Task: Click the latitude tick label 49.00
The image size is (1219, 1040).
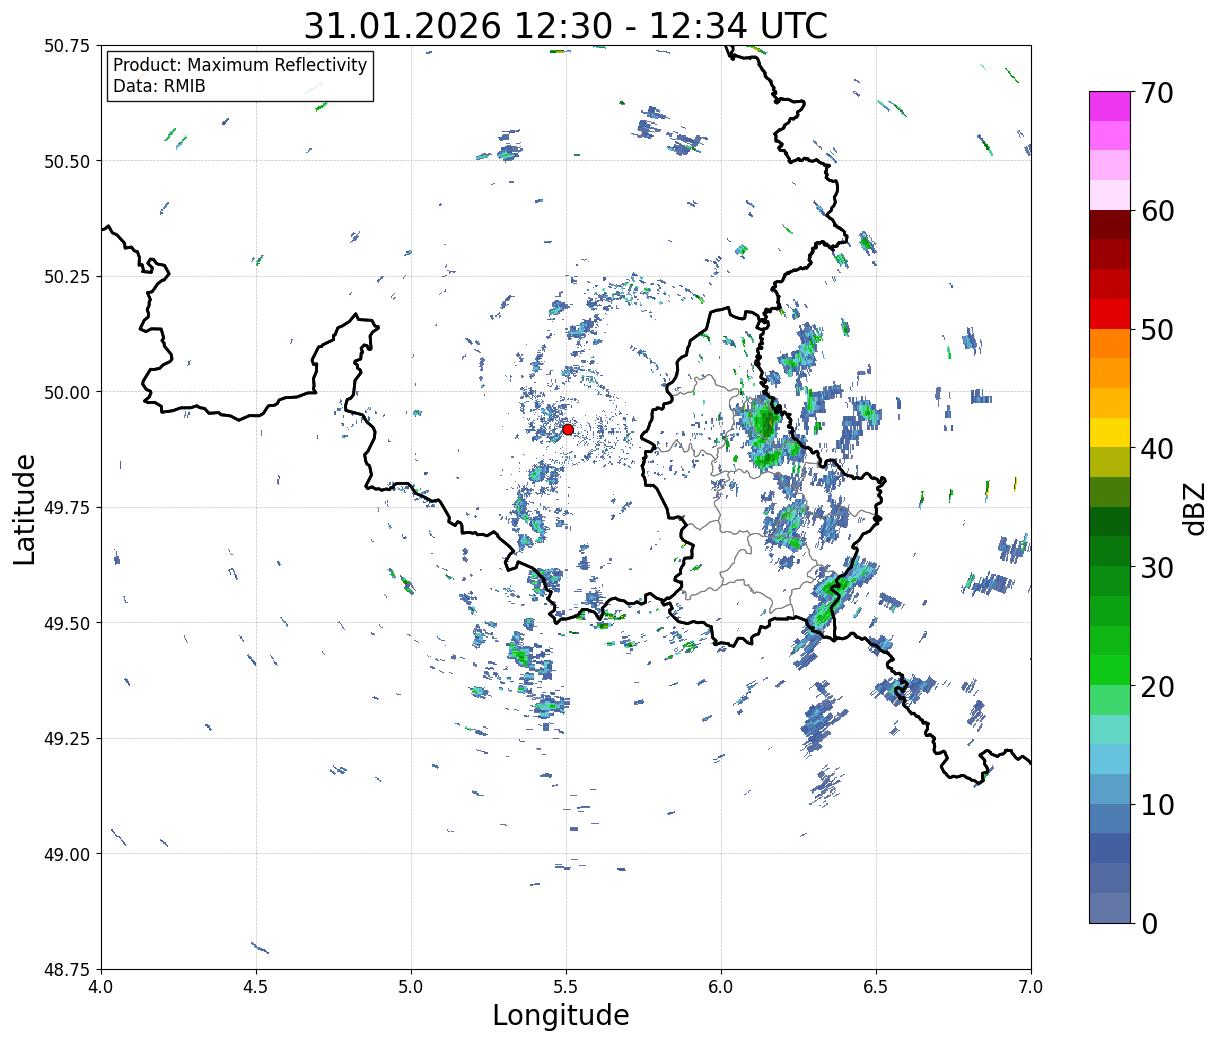Action: coord(66,854)
